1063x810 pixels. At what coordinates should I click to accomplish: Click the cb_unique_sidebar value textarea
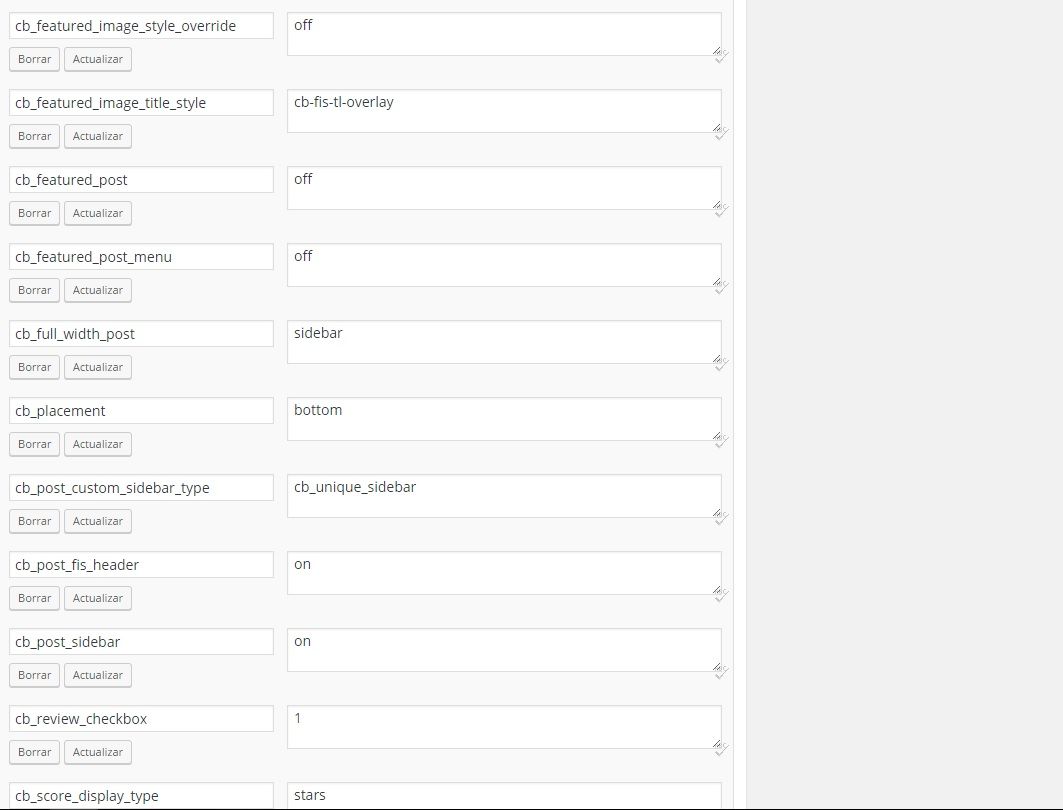[x=504, y=496]
